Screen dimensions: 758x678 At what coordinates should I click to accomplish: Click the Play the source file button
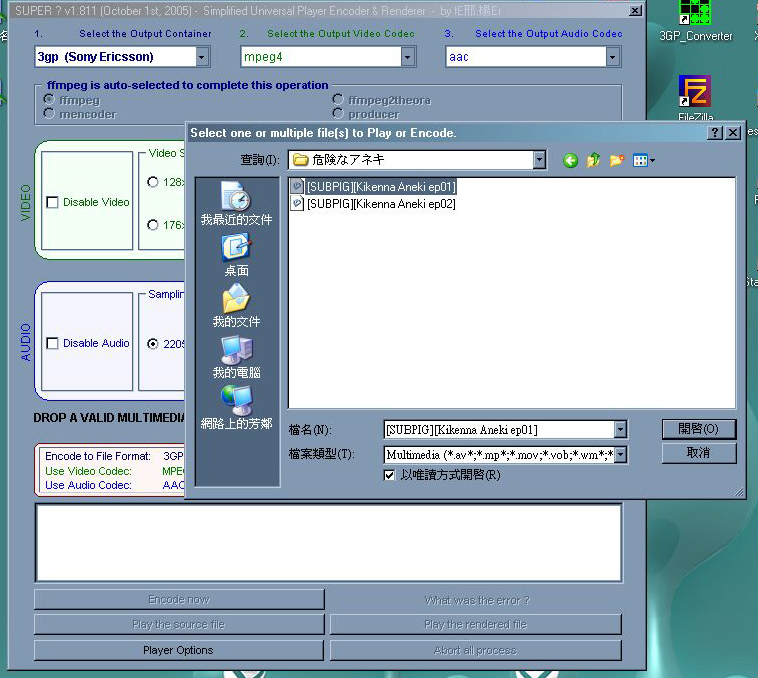point(178,624)
